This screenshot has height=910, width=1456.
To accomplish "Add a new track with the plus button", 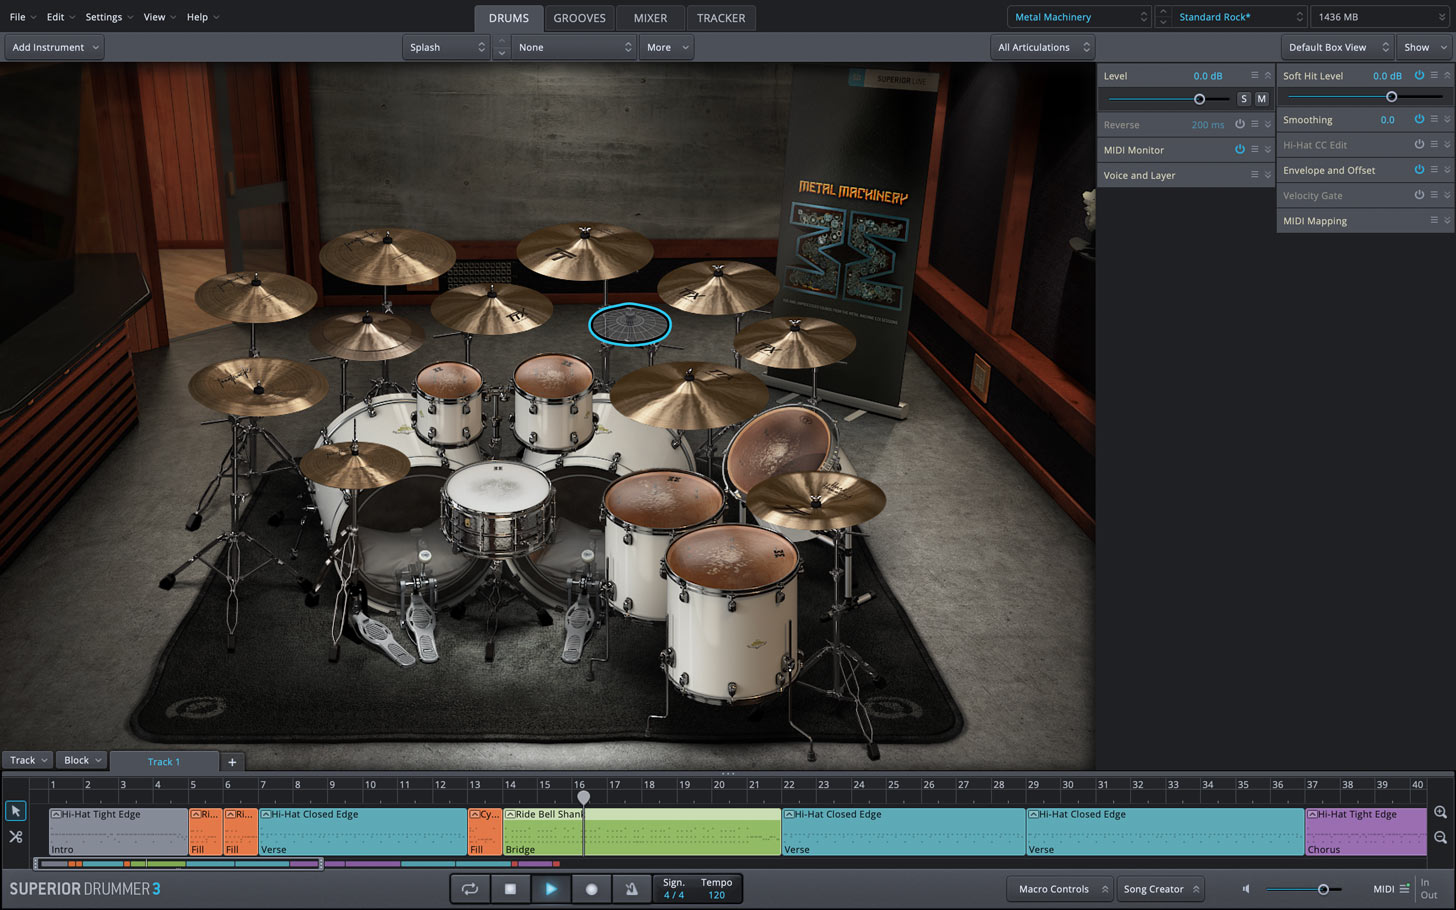I will (x=232, y=761).
